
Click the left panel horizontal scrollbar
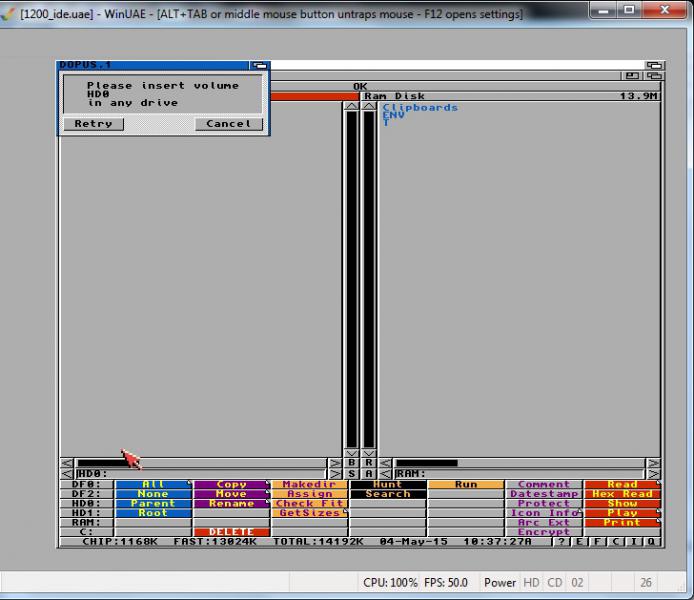[x=200, y=463]
